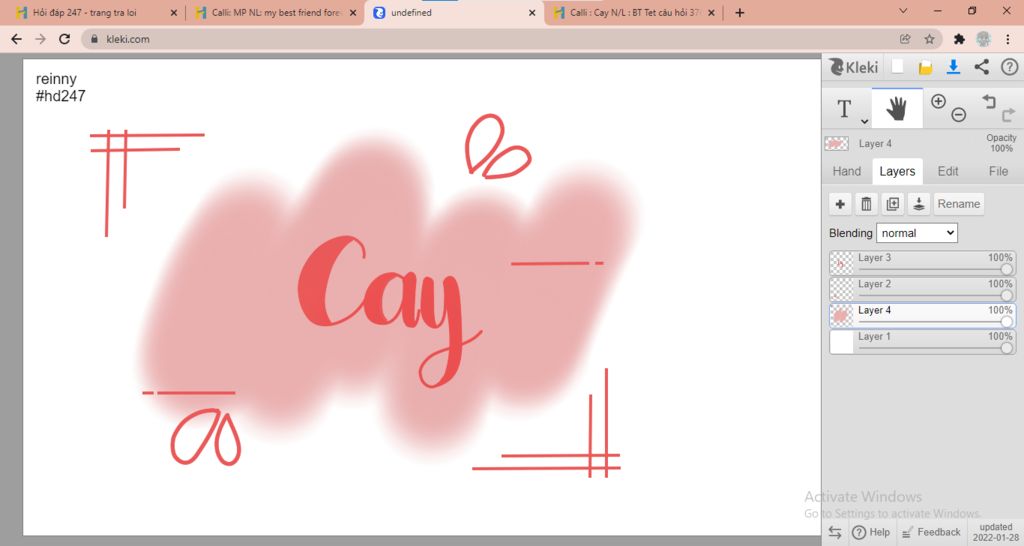The image size is (1024, 546).
Task: Expand the tool chooser arrow next to the Text tool
Action: click(x=864, y=121)
